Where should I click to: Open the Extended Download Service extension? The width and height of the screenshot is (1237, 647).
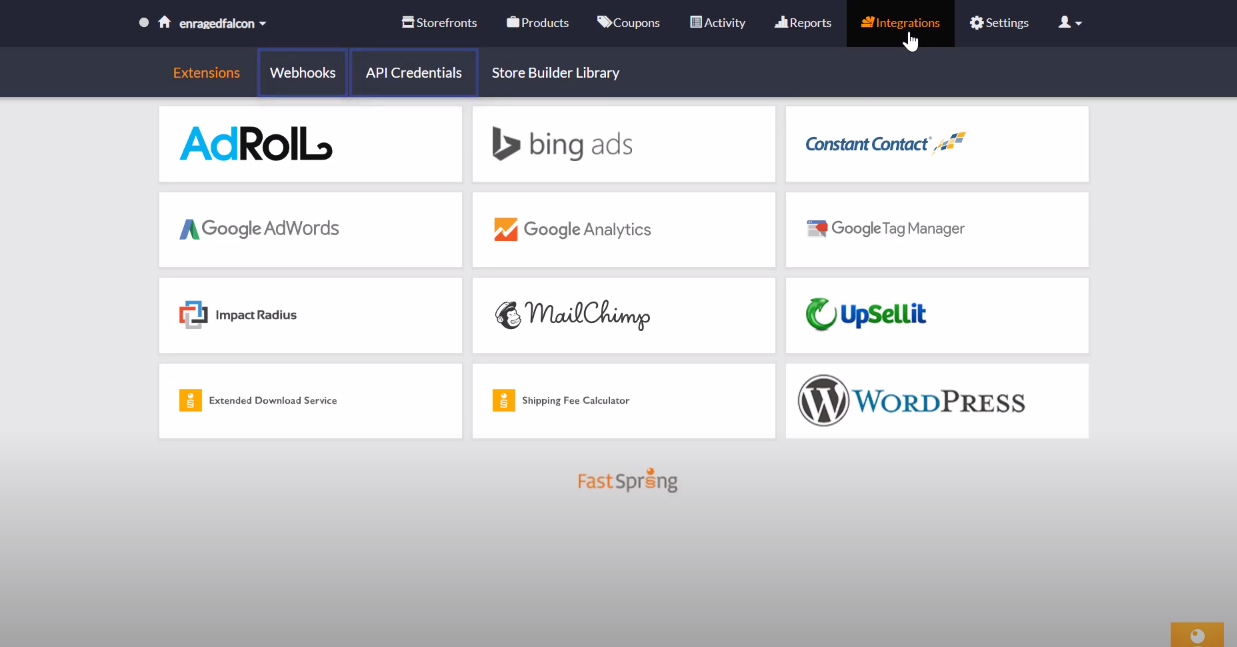click(x=311, y=401)
